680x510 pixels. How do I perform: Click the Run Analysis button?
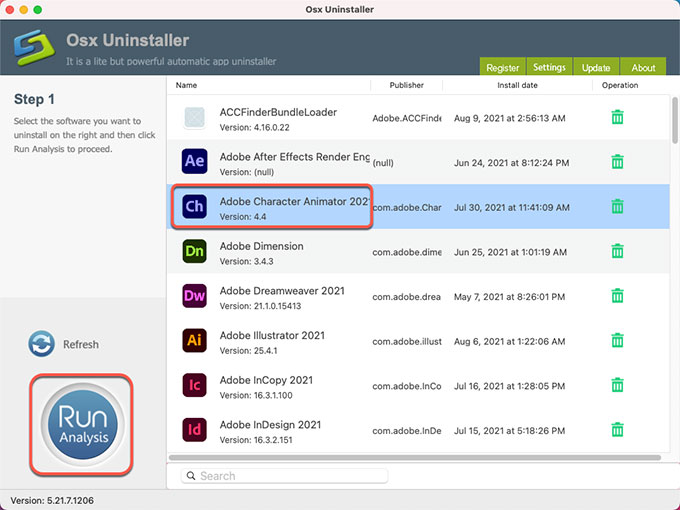82,425
